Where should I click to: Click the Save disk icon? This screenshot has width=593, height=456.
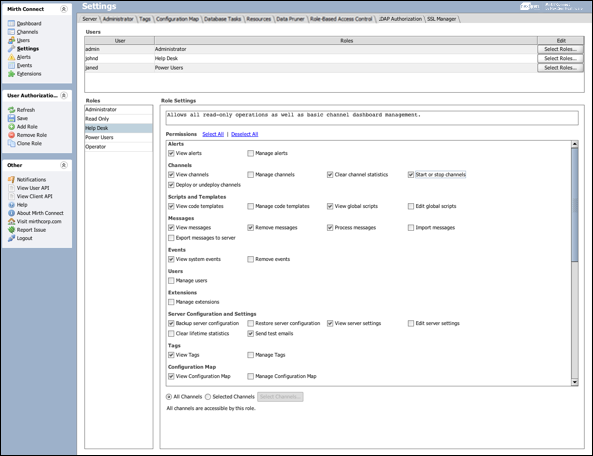[x=11, y=118]
